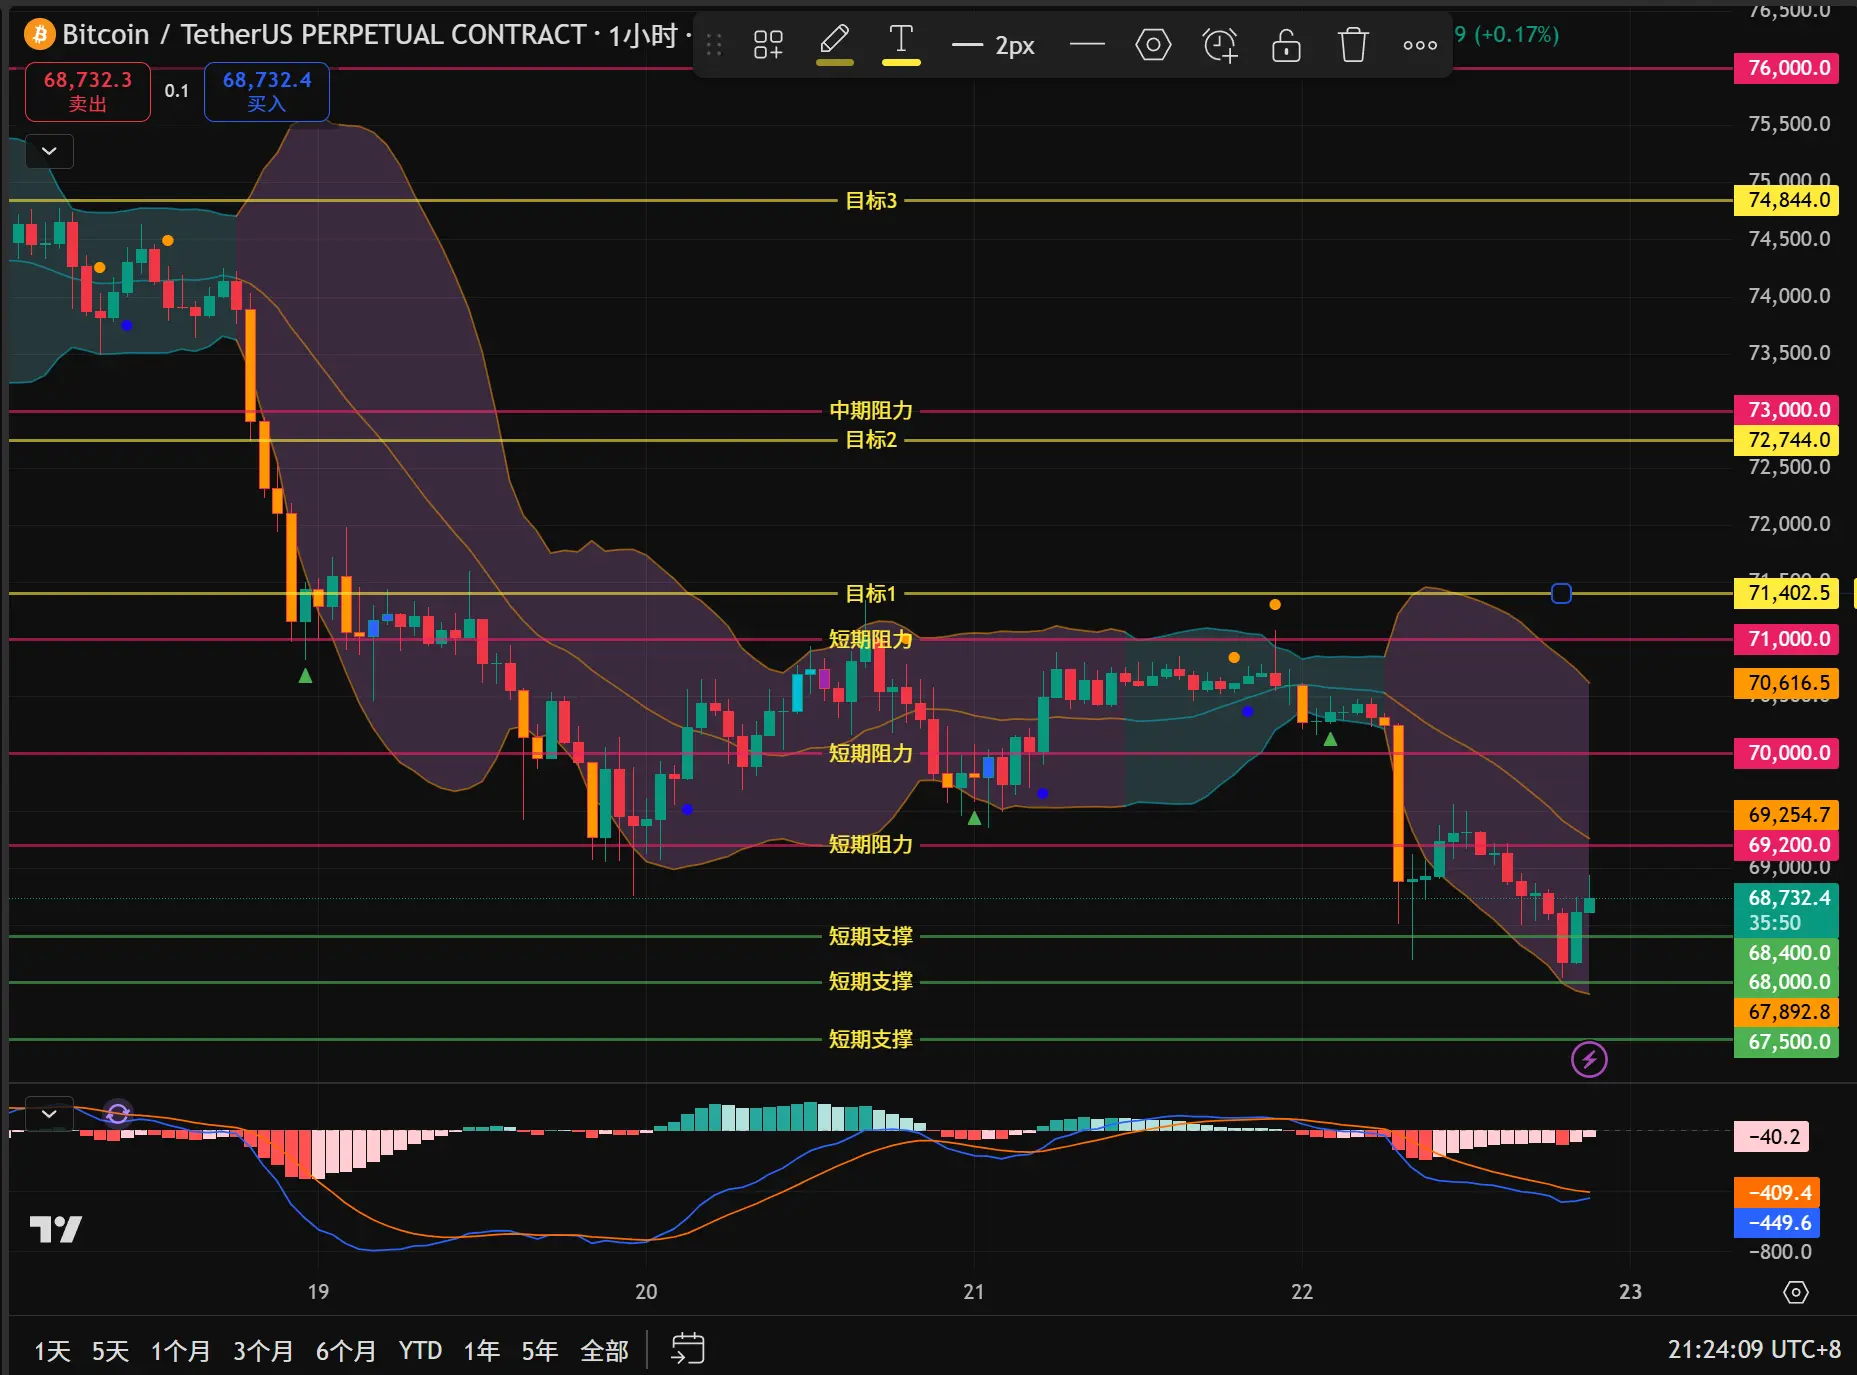The height and width of the screenshot is (1375, 1857).
Task: Select the 1天 time range
Action: click(52, 1351)
